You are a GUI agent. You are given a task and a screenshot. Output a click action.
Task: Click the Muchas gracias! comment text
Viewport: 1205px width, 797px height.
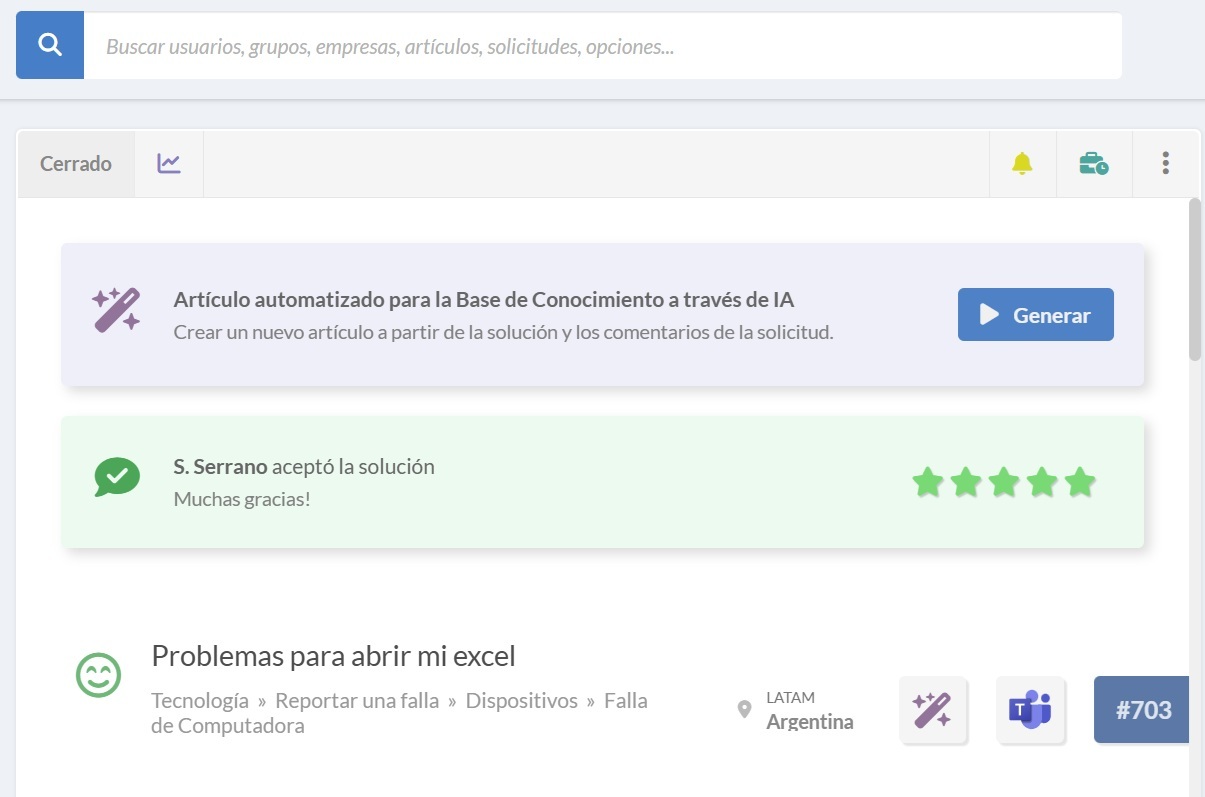point(242,498)
